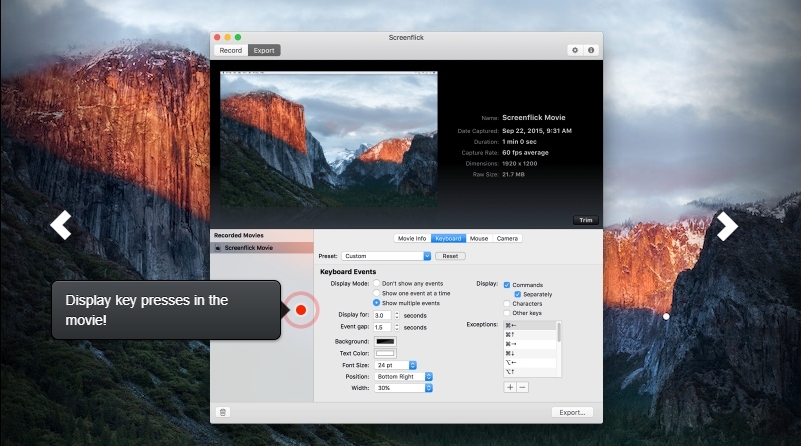The height and width of the screenshot is (446, 801).
Task: Switch to Export mode in toolbar
Action: (x=264, y=51)
